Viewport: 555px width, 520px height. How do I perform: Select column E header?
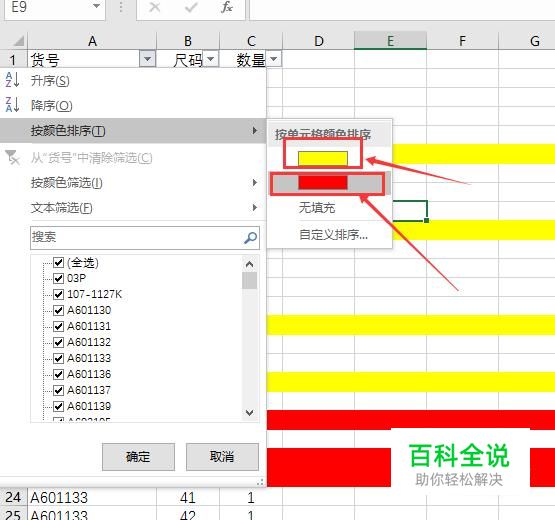click(390, 41)
